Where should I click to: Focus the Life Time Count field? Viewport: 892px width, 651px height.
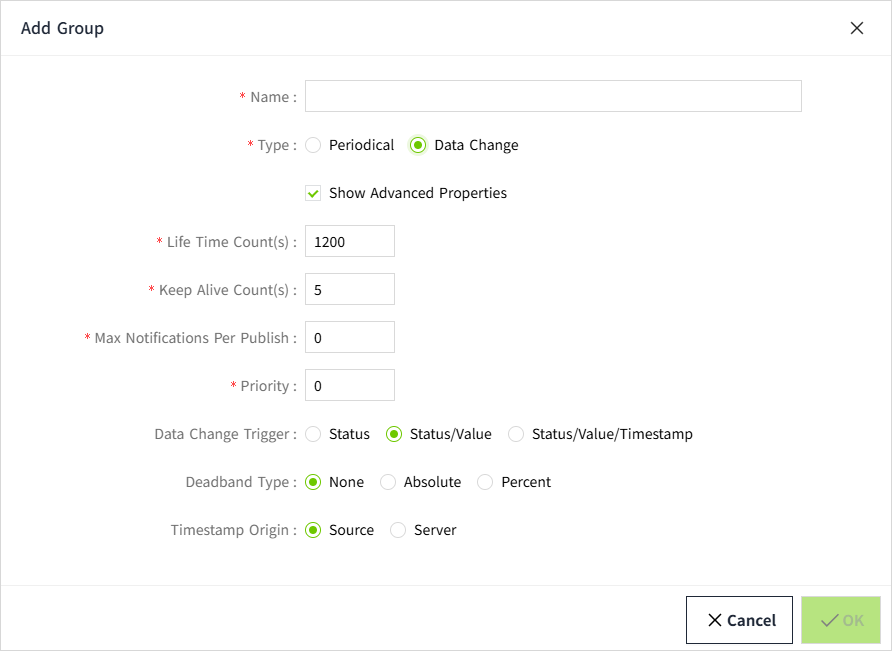tap(350, 241)
